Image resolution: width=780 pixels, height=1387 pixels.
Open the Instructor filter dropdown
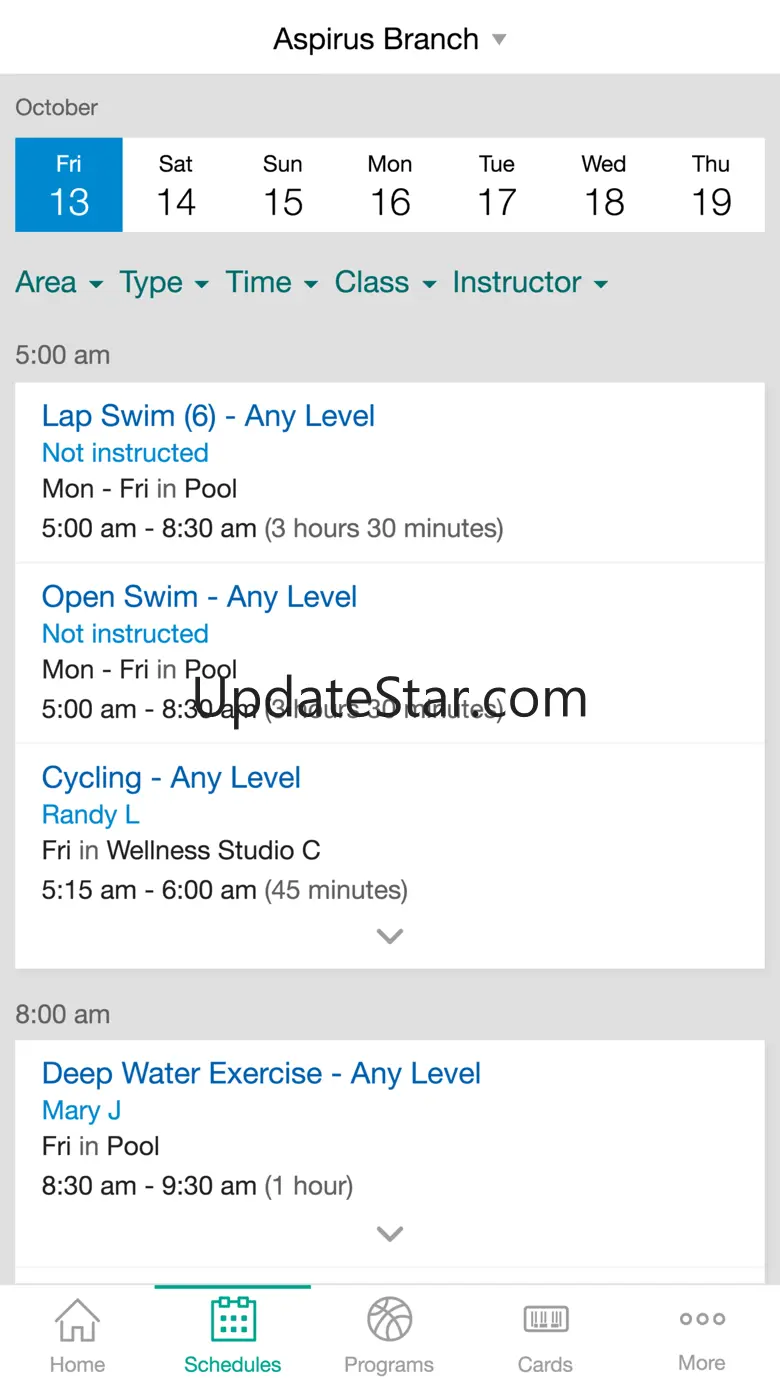[x=530, y=282]
